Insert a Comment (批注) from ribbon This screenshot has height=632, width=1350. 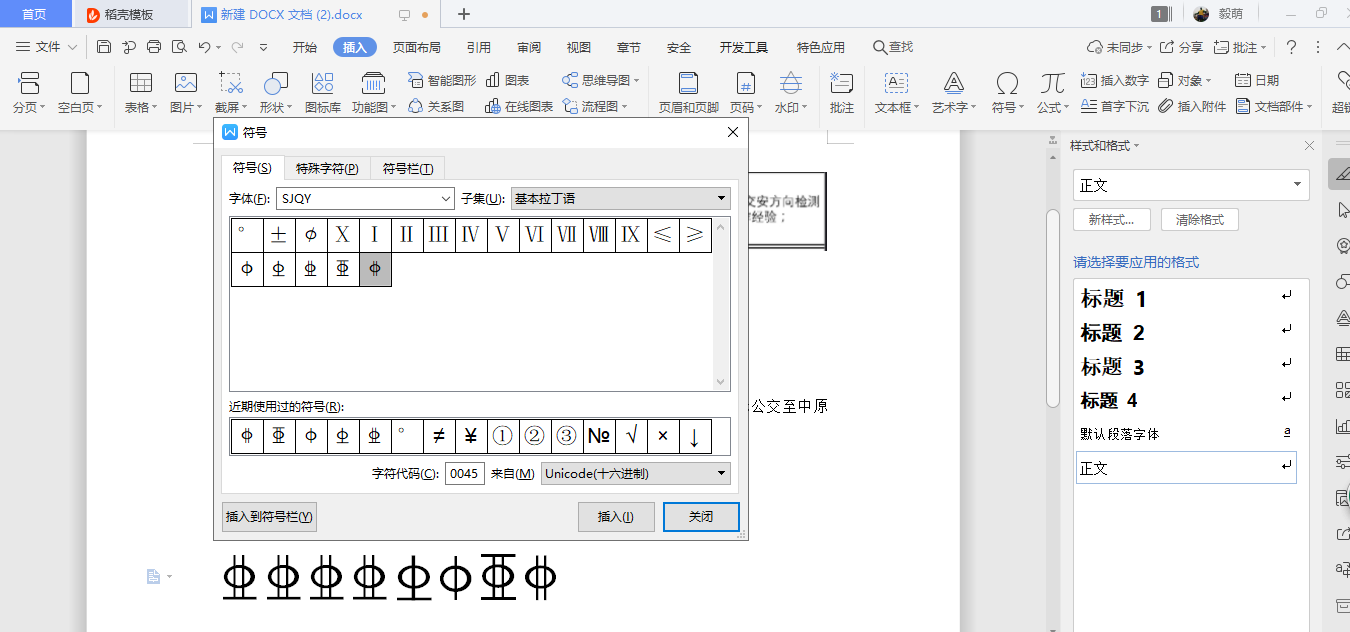[x=842, y=92]
